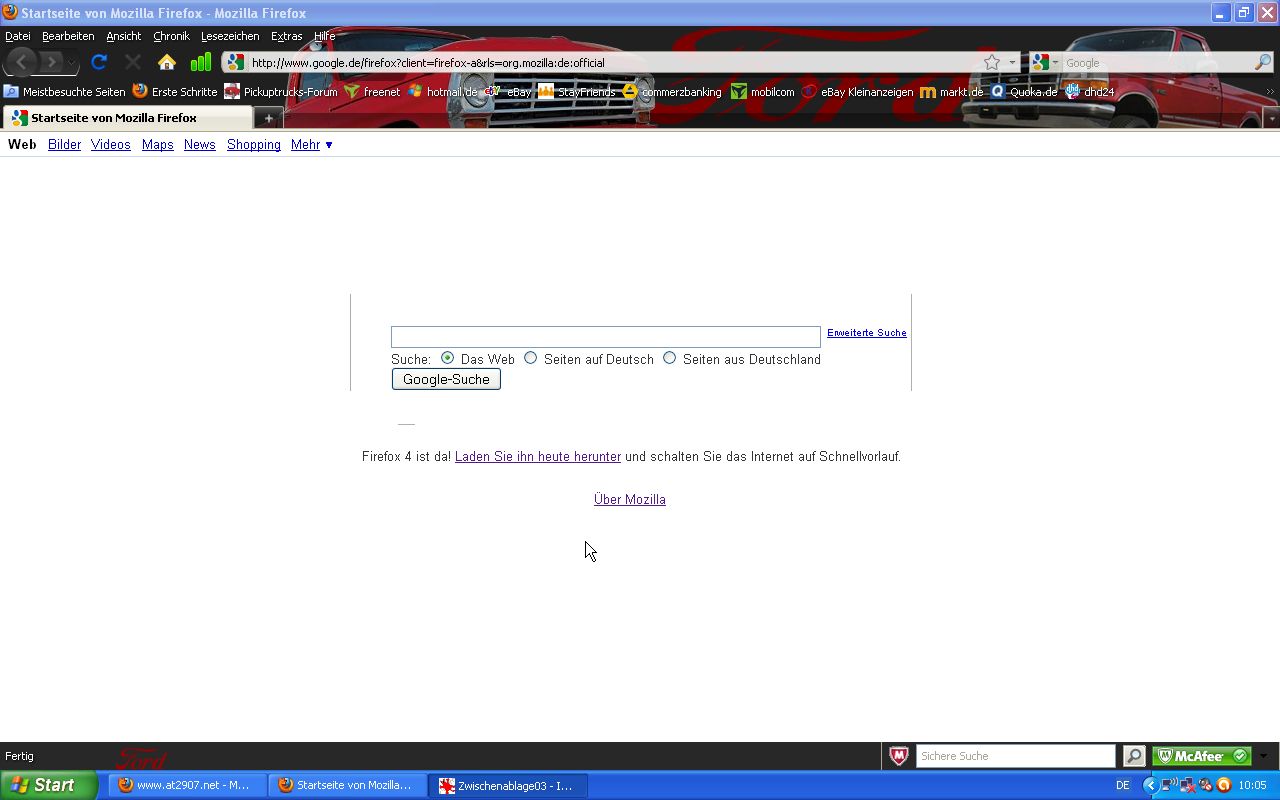Select the 'Startseite von Mozilla Firefox' tab
Image resolution: width=1280 pixels, height=800 pixels.
127,118
